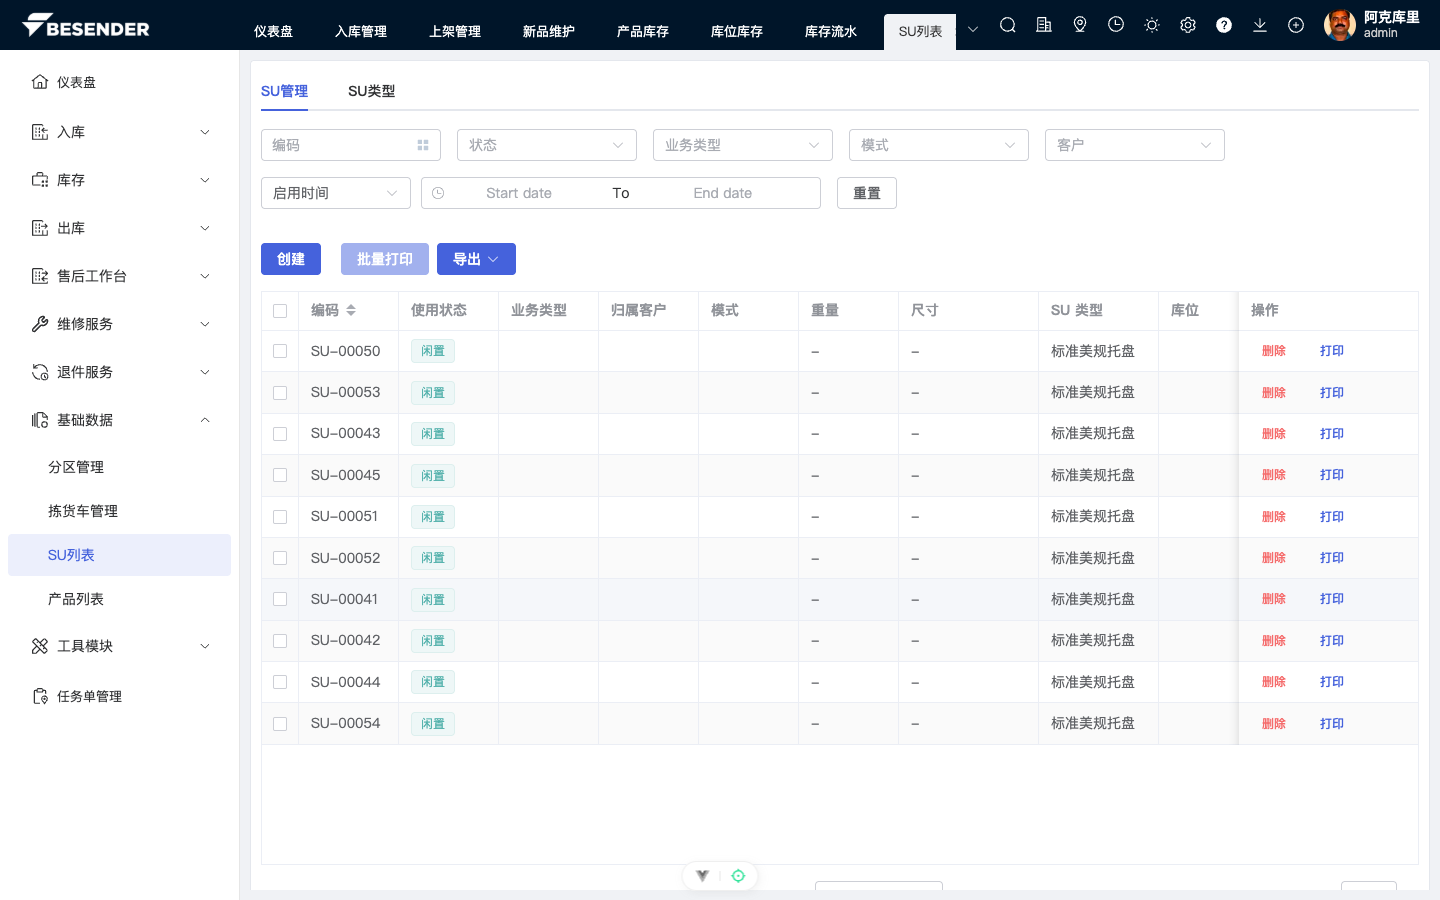Select the SU管理 tab
The width and height of the screenshot is (1440, 900).
284,91
